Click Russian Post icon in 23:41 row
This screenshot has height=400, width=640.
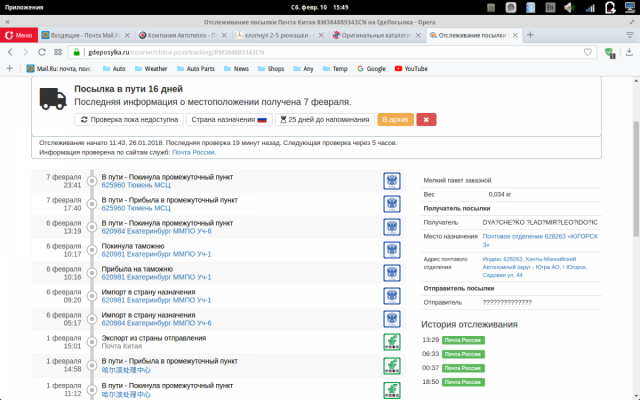[x=392, y=181]
